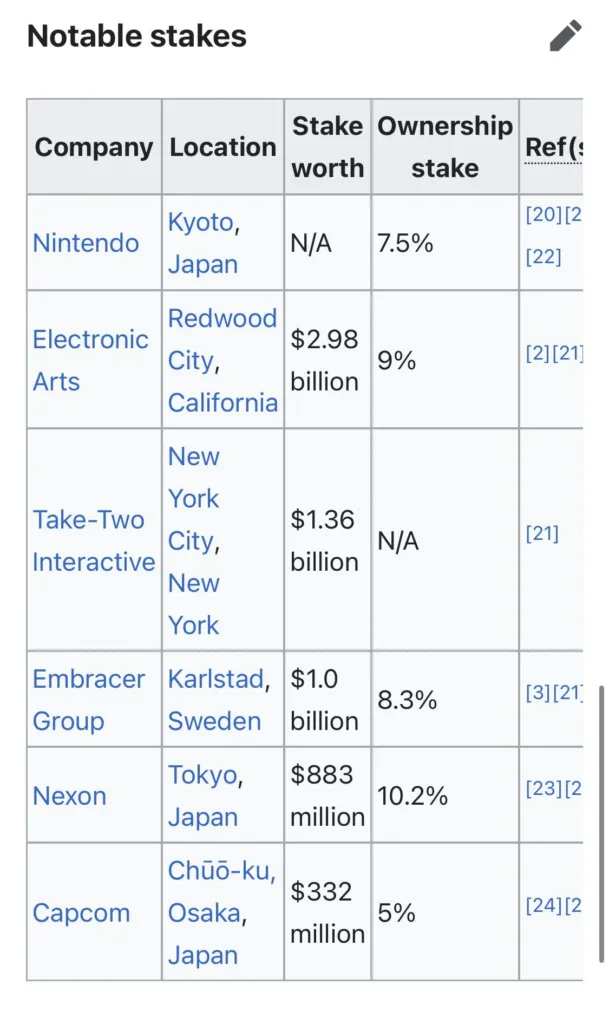This screenshot has width=609, height=1024.
Task: Open the Capcom company link
Action: (x=81, y=913)
